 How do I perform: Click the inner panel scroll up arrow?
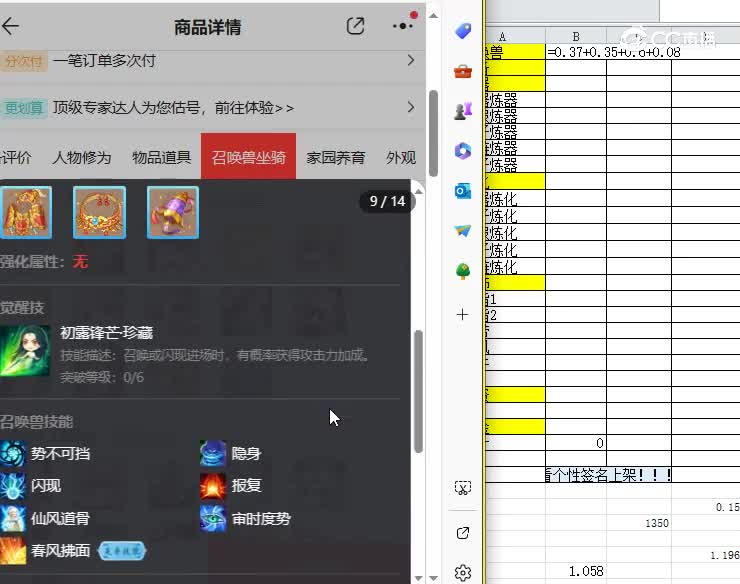[x=418, y=191]
